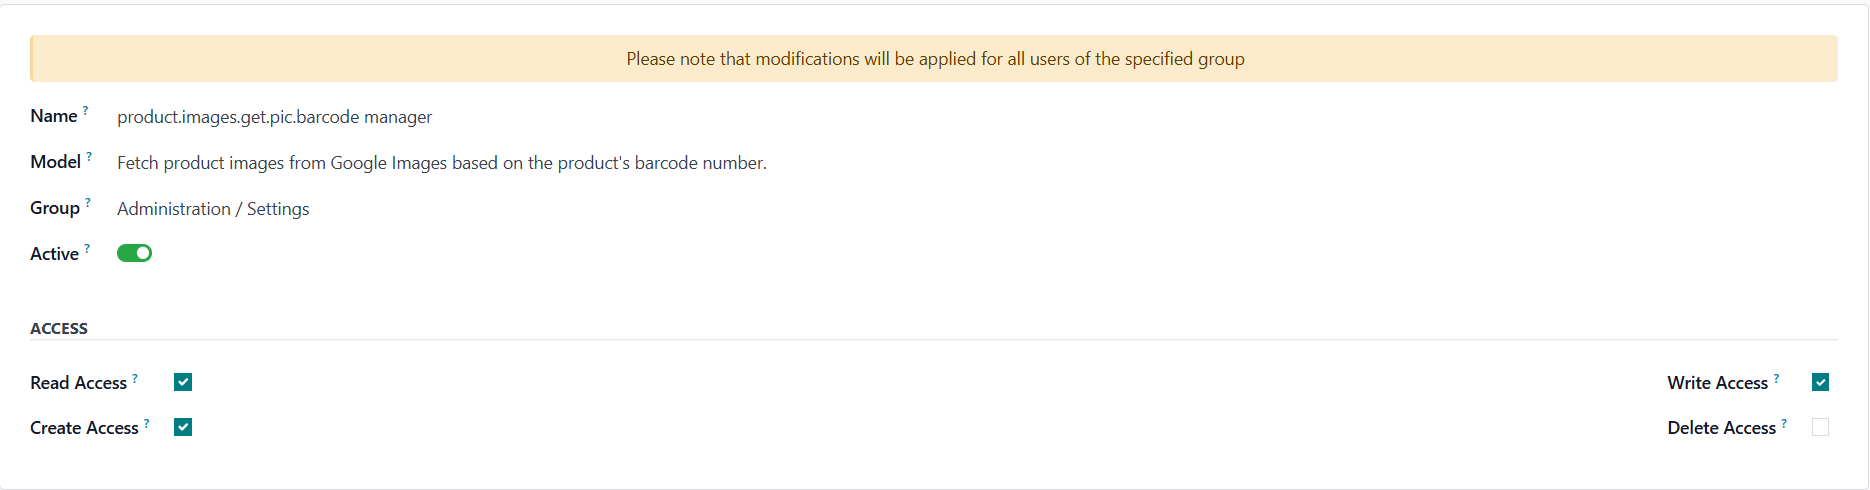Uncheck the Create Access checkbox

coord(183,427)
